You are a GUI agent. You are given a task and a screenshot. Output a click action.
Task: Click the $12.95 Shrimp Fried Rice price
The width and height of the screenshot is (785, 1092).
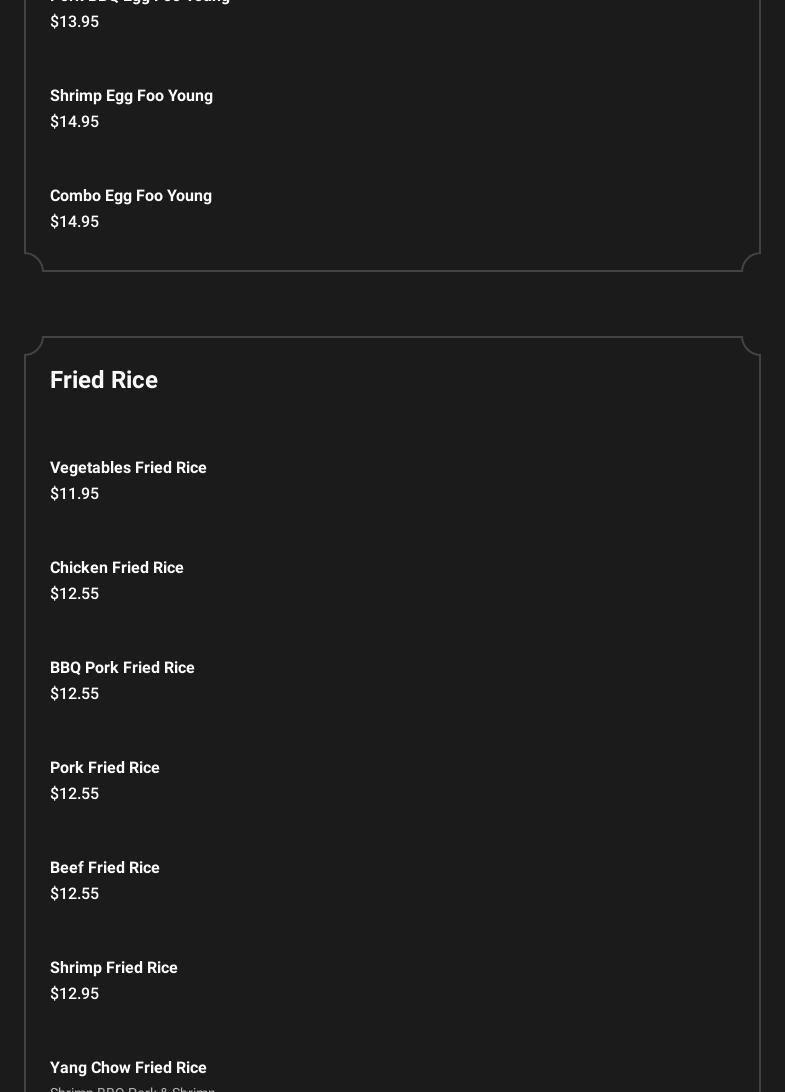pos(74,994)
